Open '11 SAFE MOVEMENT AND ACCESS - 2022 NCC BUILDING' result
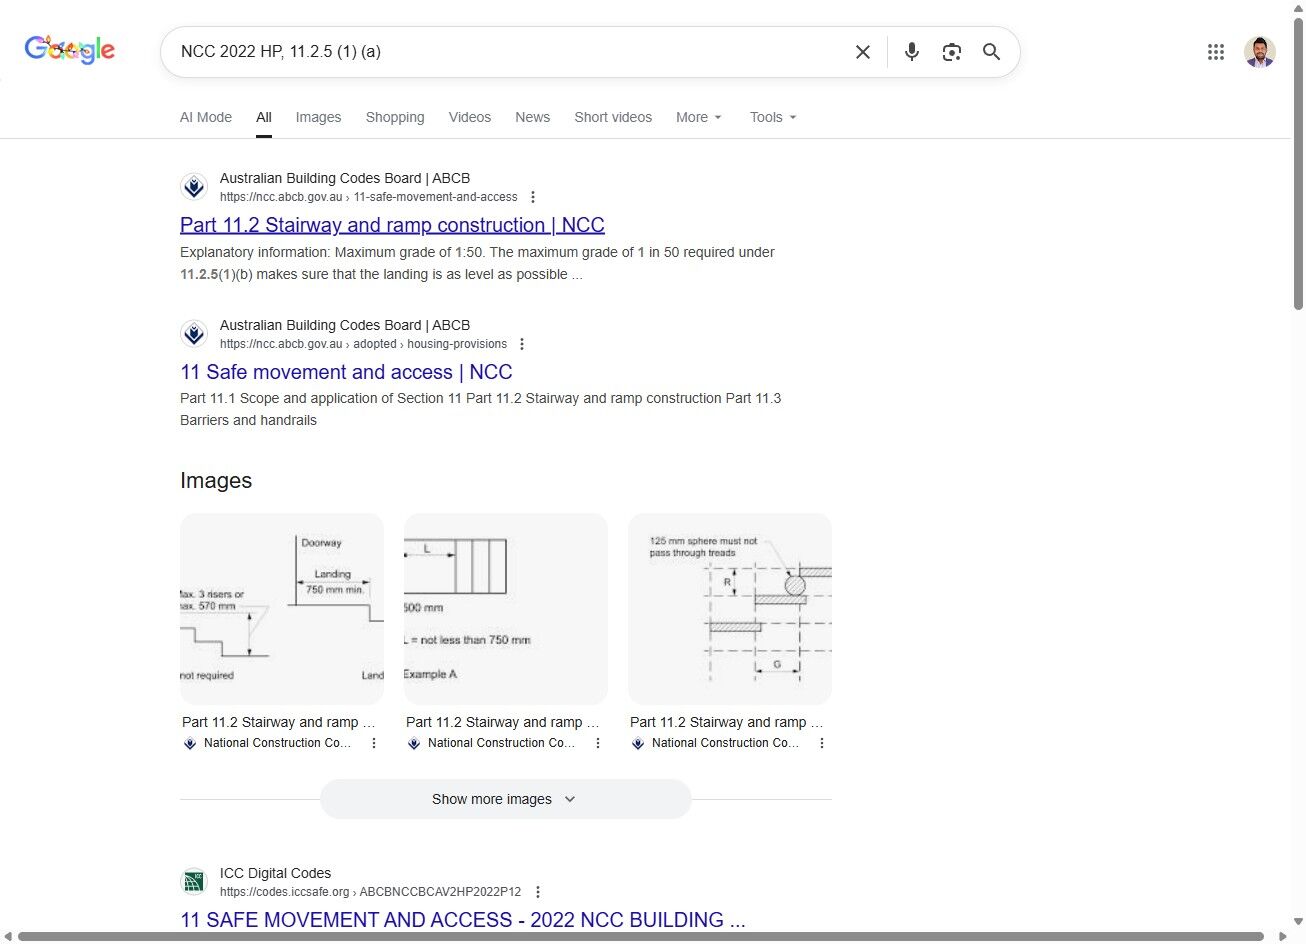Image resolution: width=1306 pixels, height=944 pixels. tap(463, 920)
